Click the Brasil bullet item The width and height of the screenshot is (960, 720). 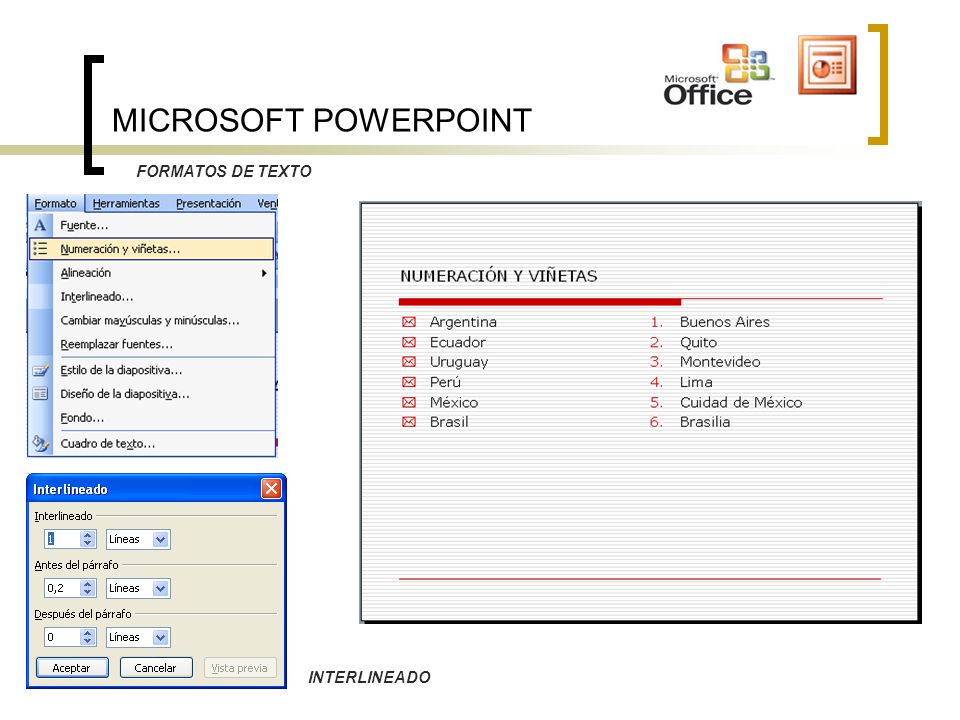click(449, 422)
